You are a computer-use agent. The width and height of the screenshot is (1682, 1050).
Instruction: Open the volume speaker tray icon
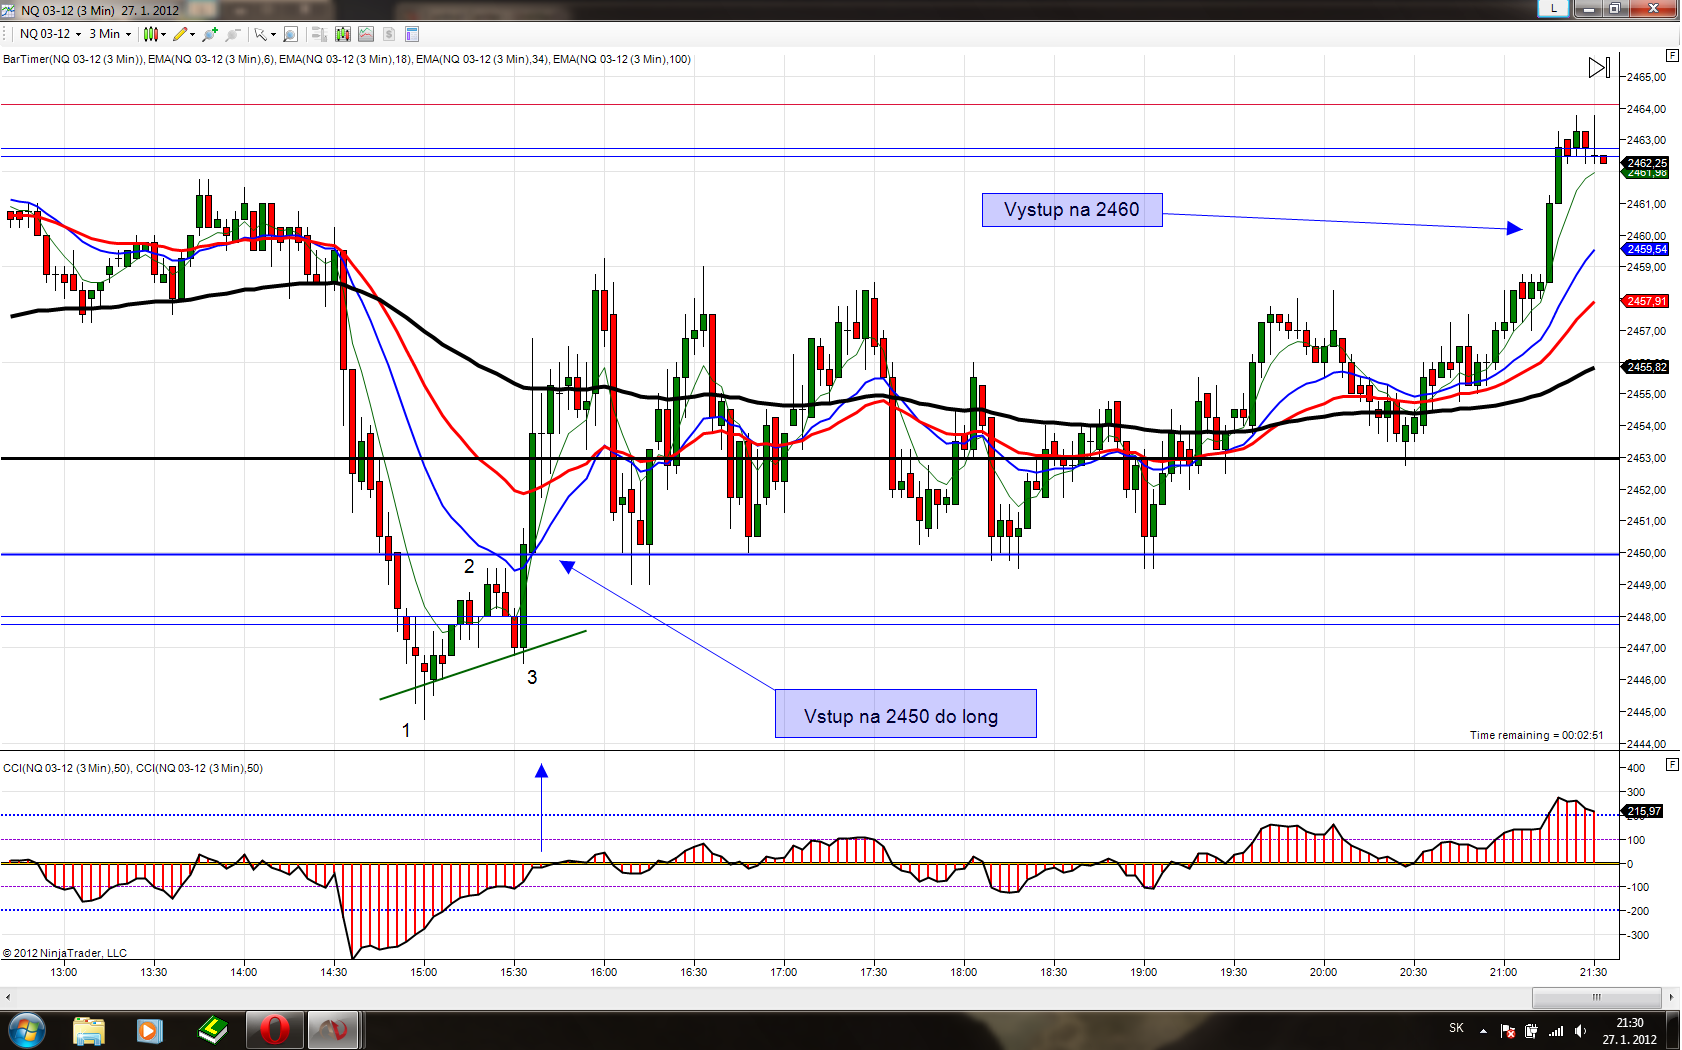click(1580, 1031)
